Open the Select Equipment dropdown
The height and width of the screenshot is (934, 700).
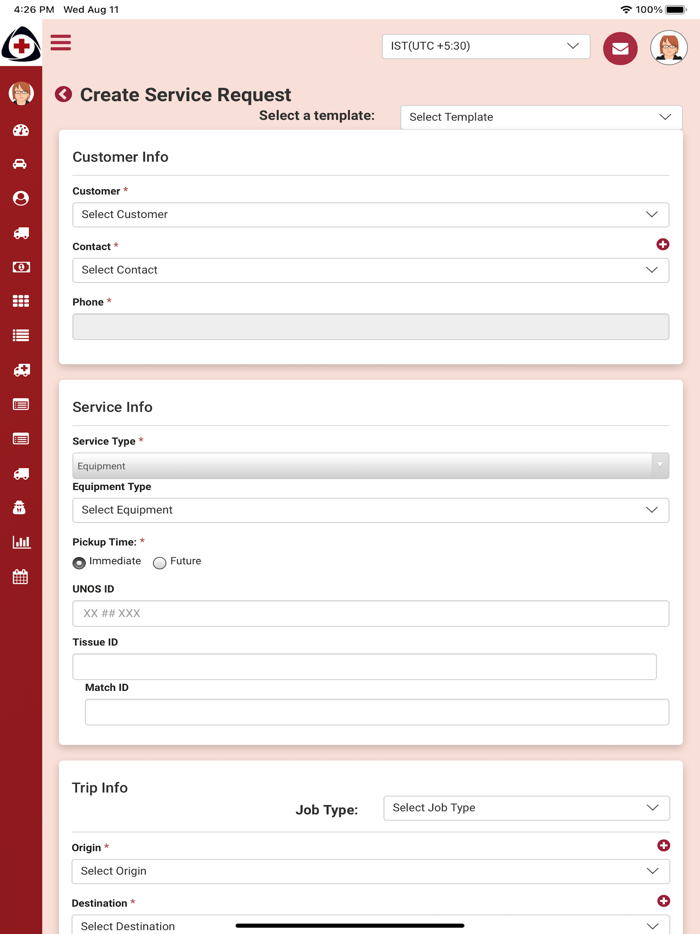coord(371,510)
